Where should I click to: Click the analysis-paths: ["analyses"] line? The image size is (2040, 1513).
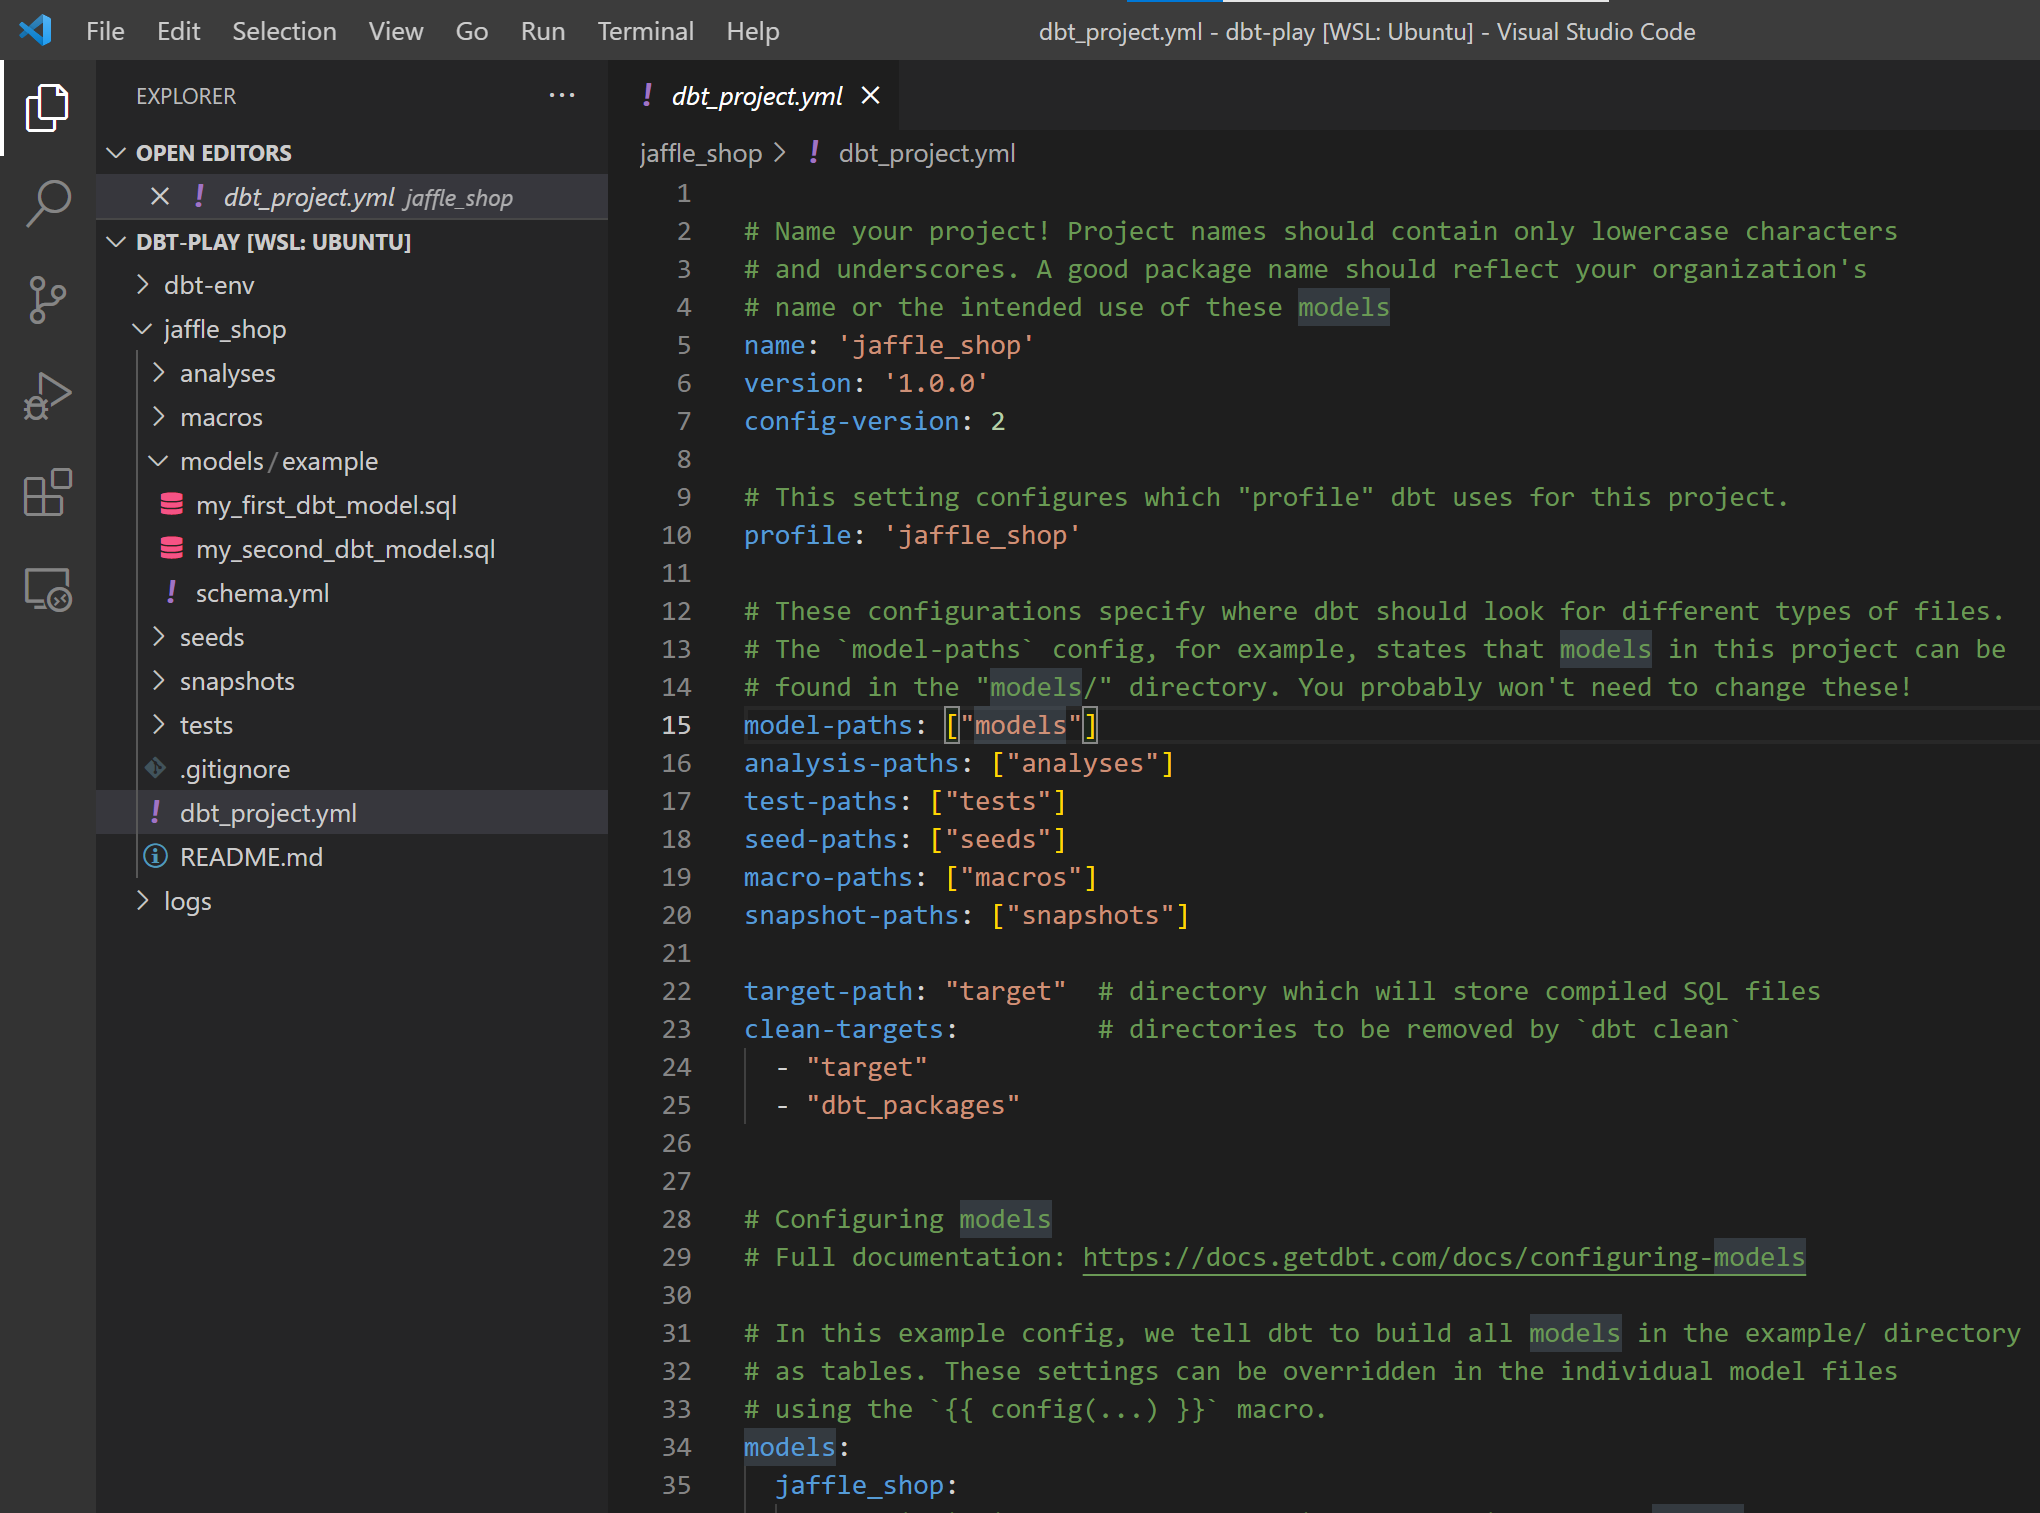[959, 763]
